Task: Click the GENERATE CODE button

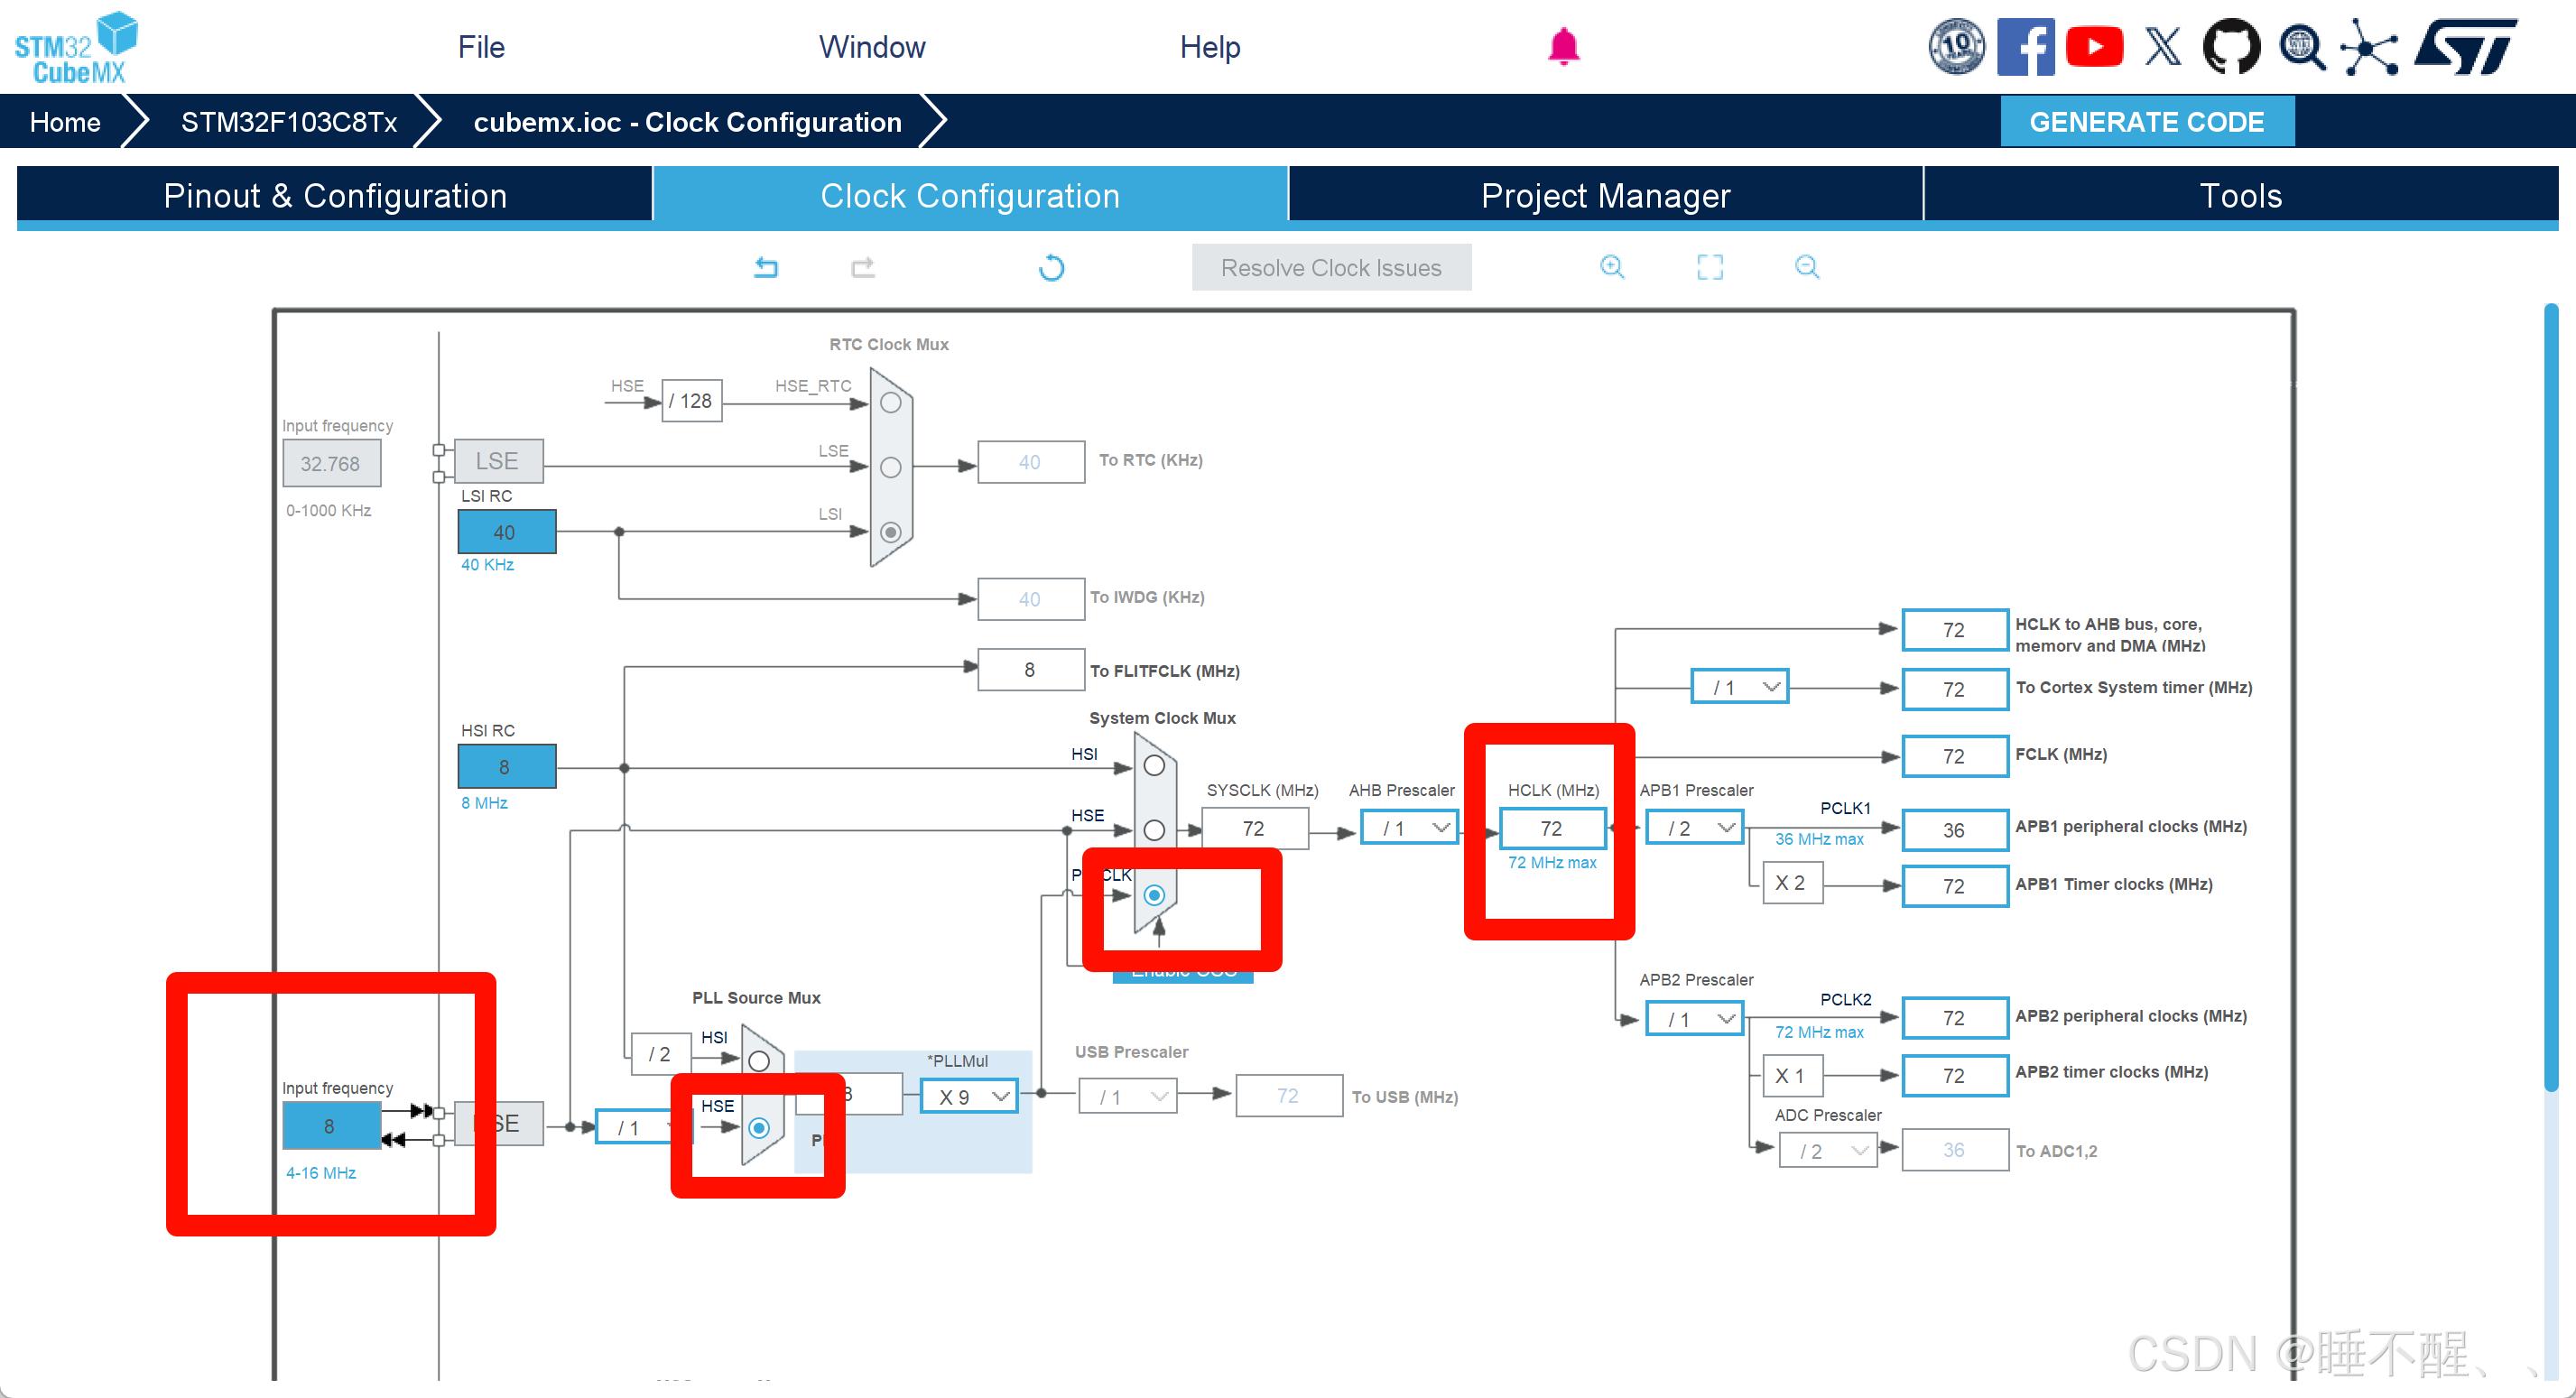Action: 2147,122
